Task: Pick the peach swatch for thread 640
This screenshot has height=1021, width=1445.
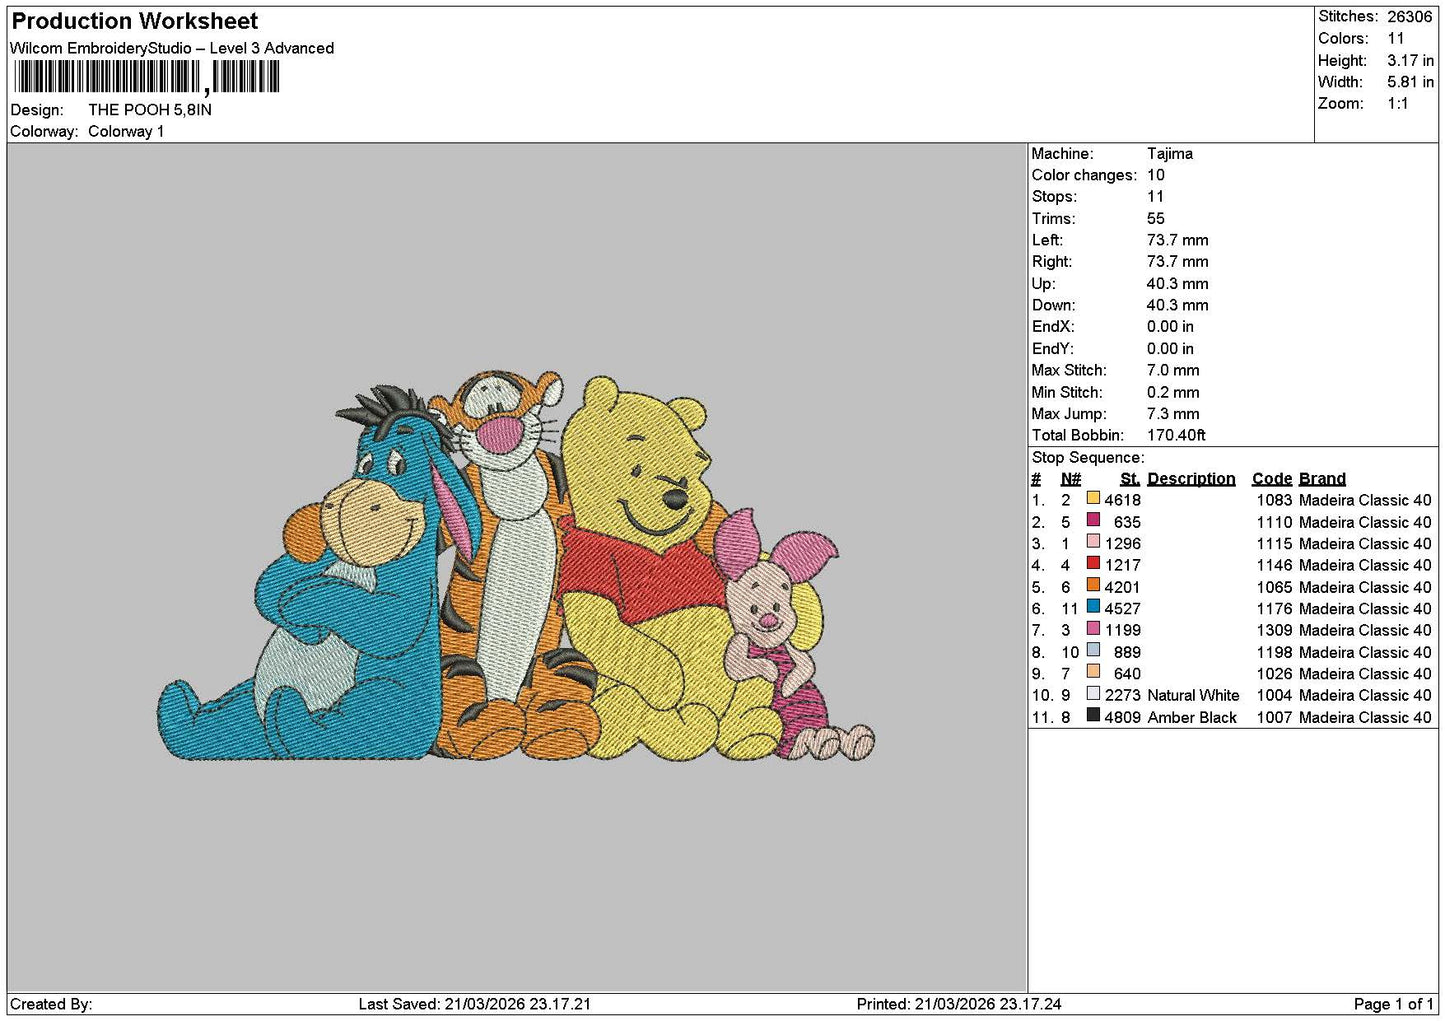Action: coord(1093,672)
